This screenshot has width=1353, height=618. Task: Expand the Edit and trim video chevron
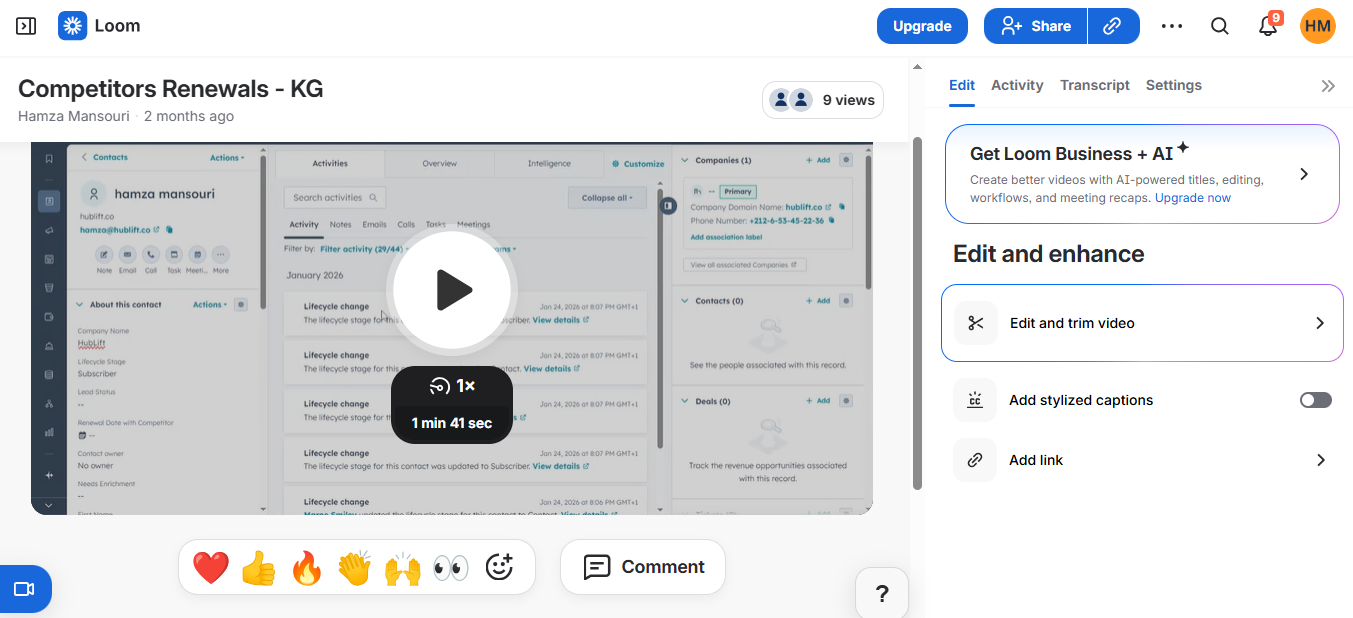pyautogui.click(x=1320, y=323)
